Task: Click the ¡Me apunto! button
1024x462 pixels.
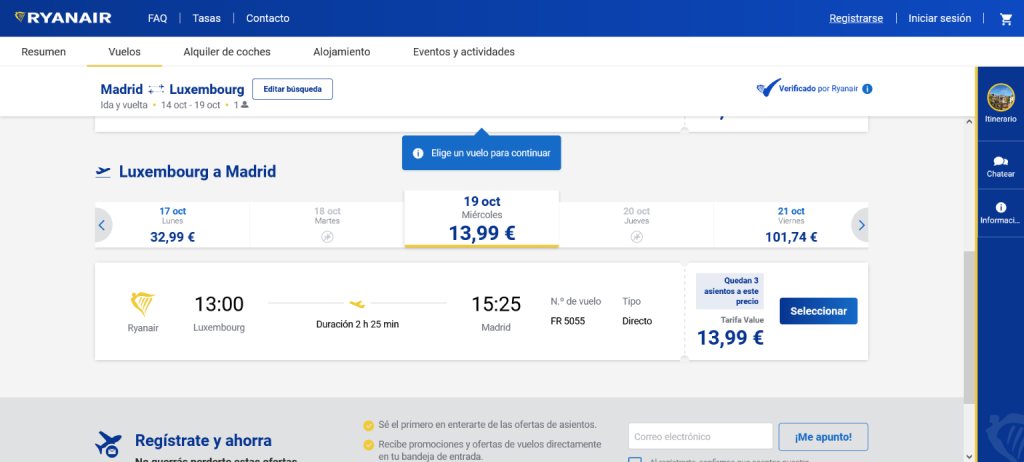Action: point(824,437)
